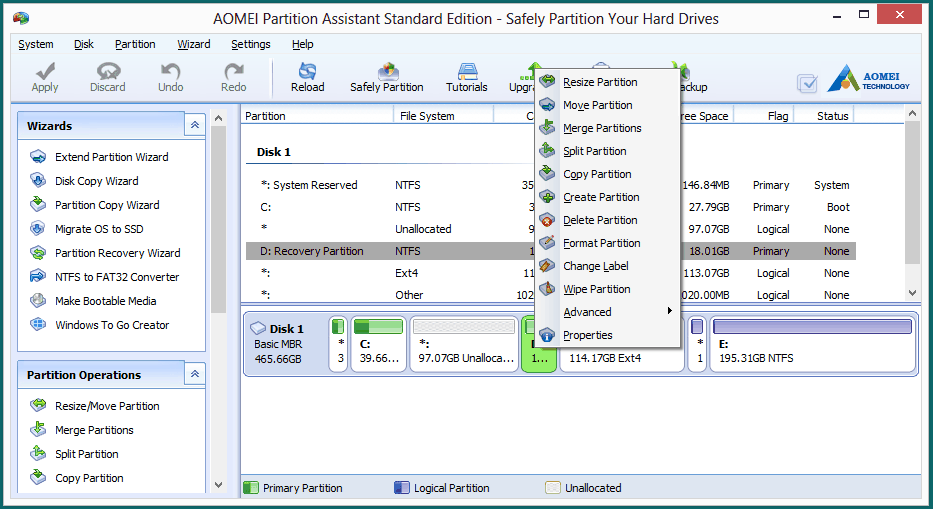This screenshot has height=509, width=933.
Task: Select the Other file system partition row
Action: [550, 295]
